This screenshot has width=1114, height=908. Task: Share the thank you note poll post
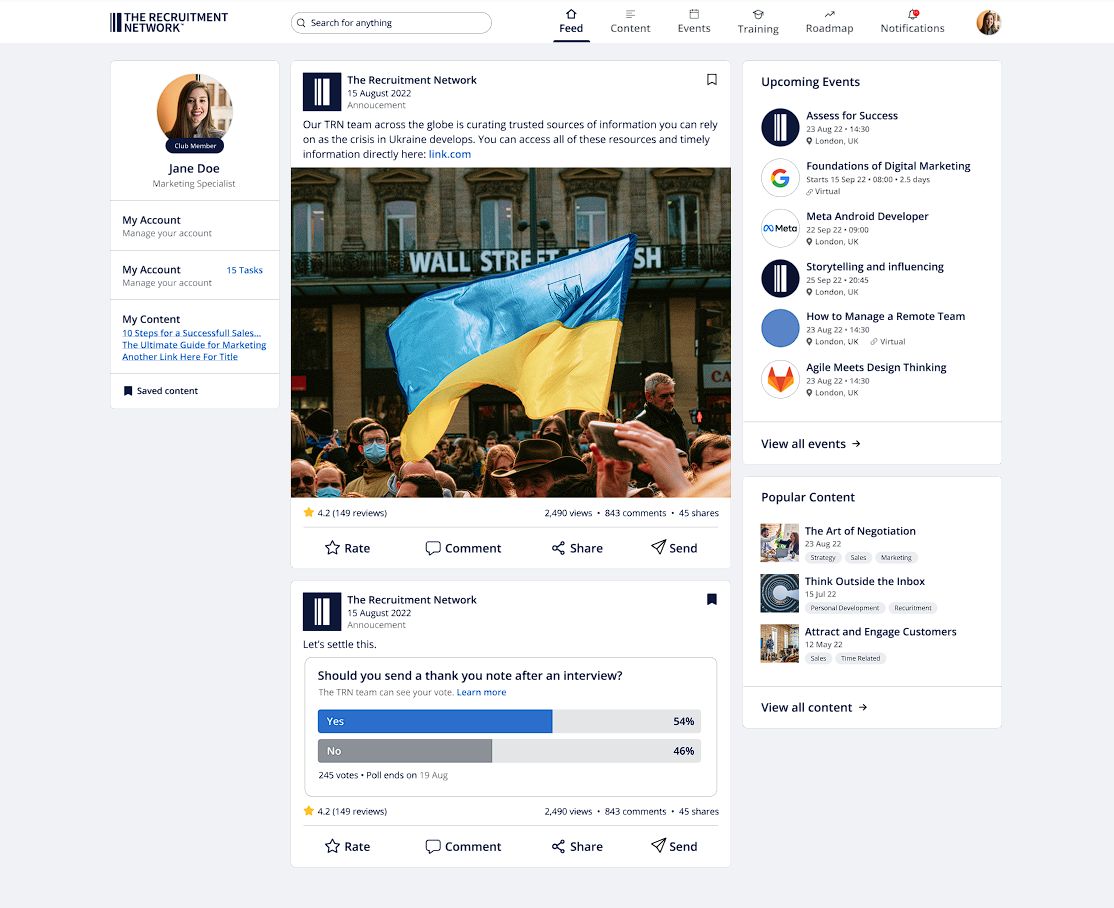click(x=577, y=846)
